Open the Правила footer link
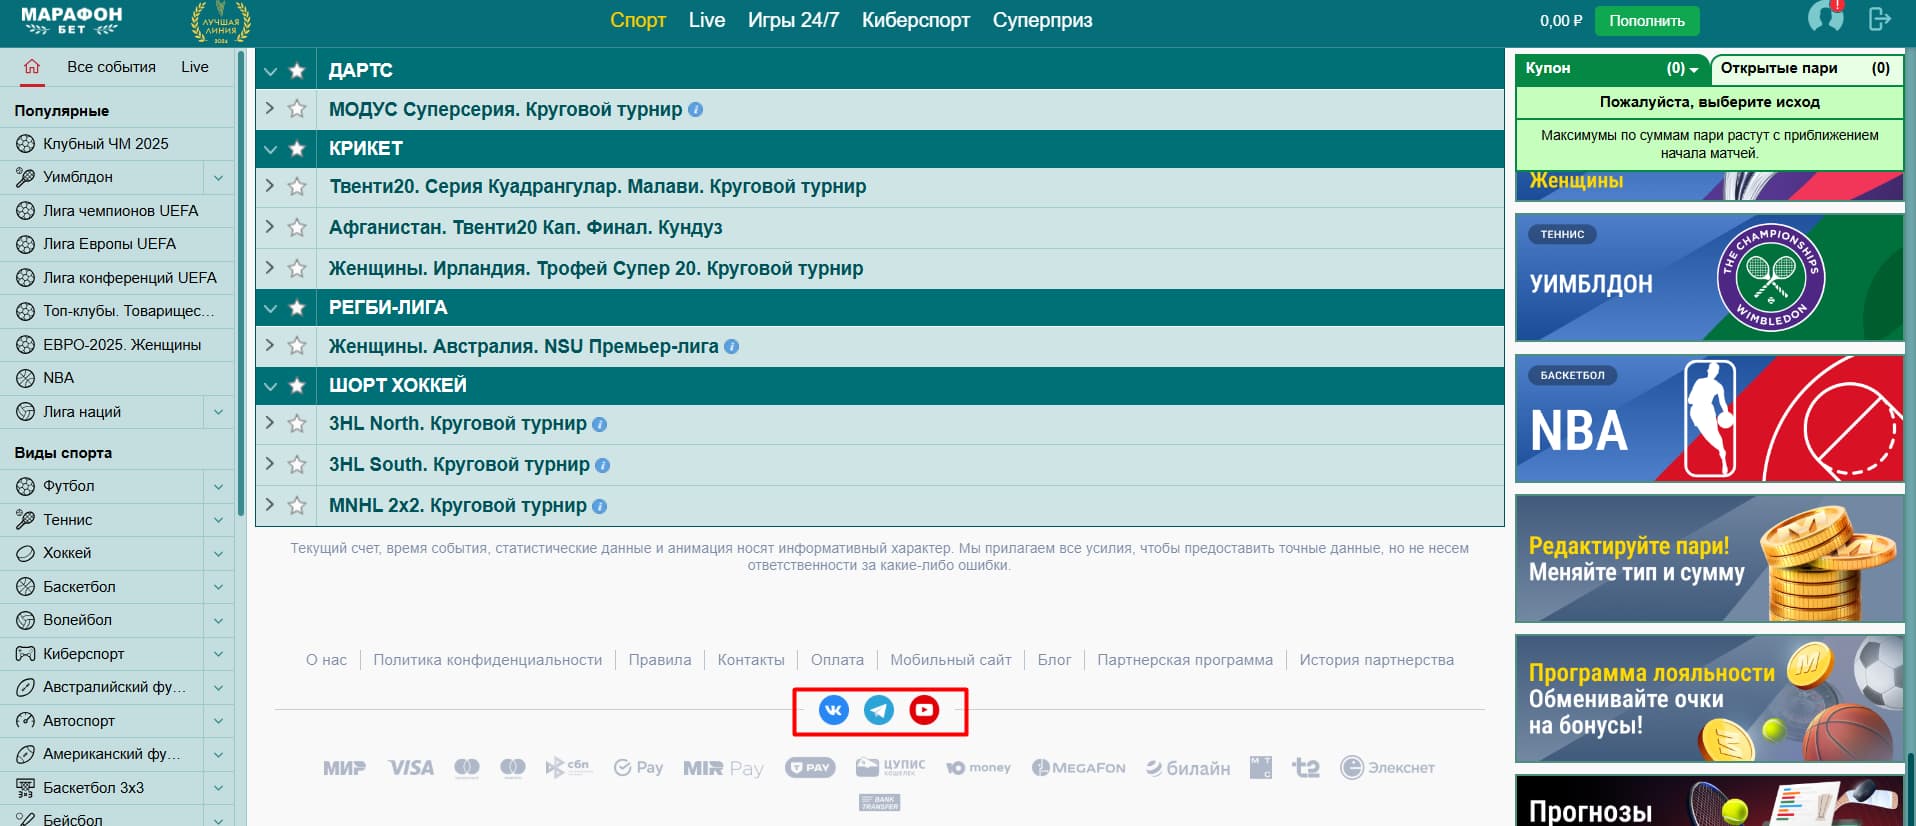 point(660,660)
